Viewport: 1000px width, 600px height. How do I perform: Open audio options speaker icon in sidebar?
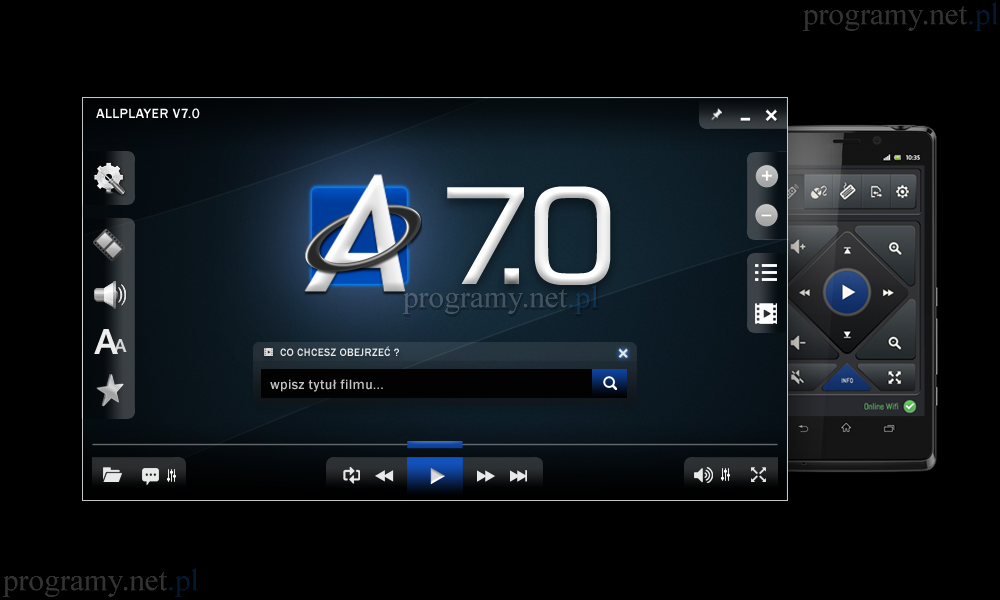pyautogui.click(x=109, y=294)
